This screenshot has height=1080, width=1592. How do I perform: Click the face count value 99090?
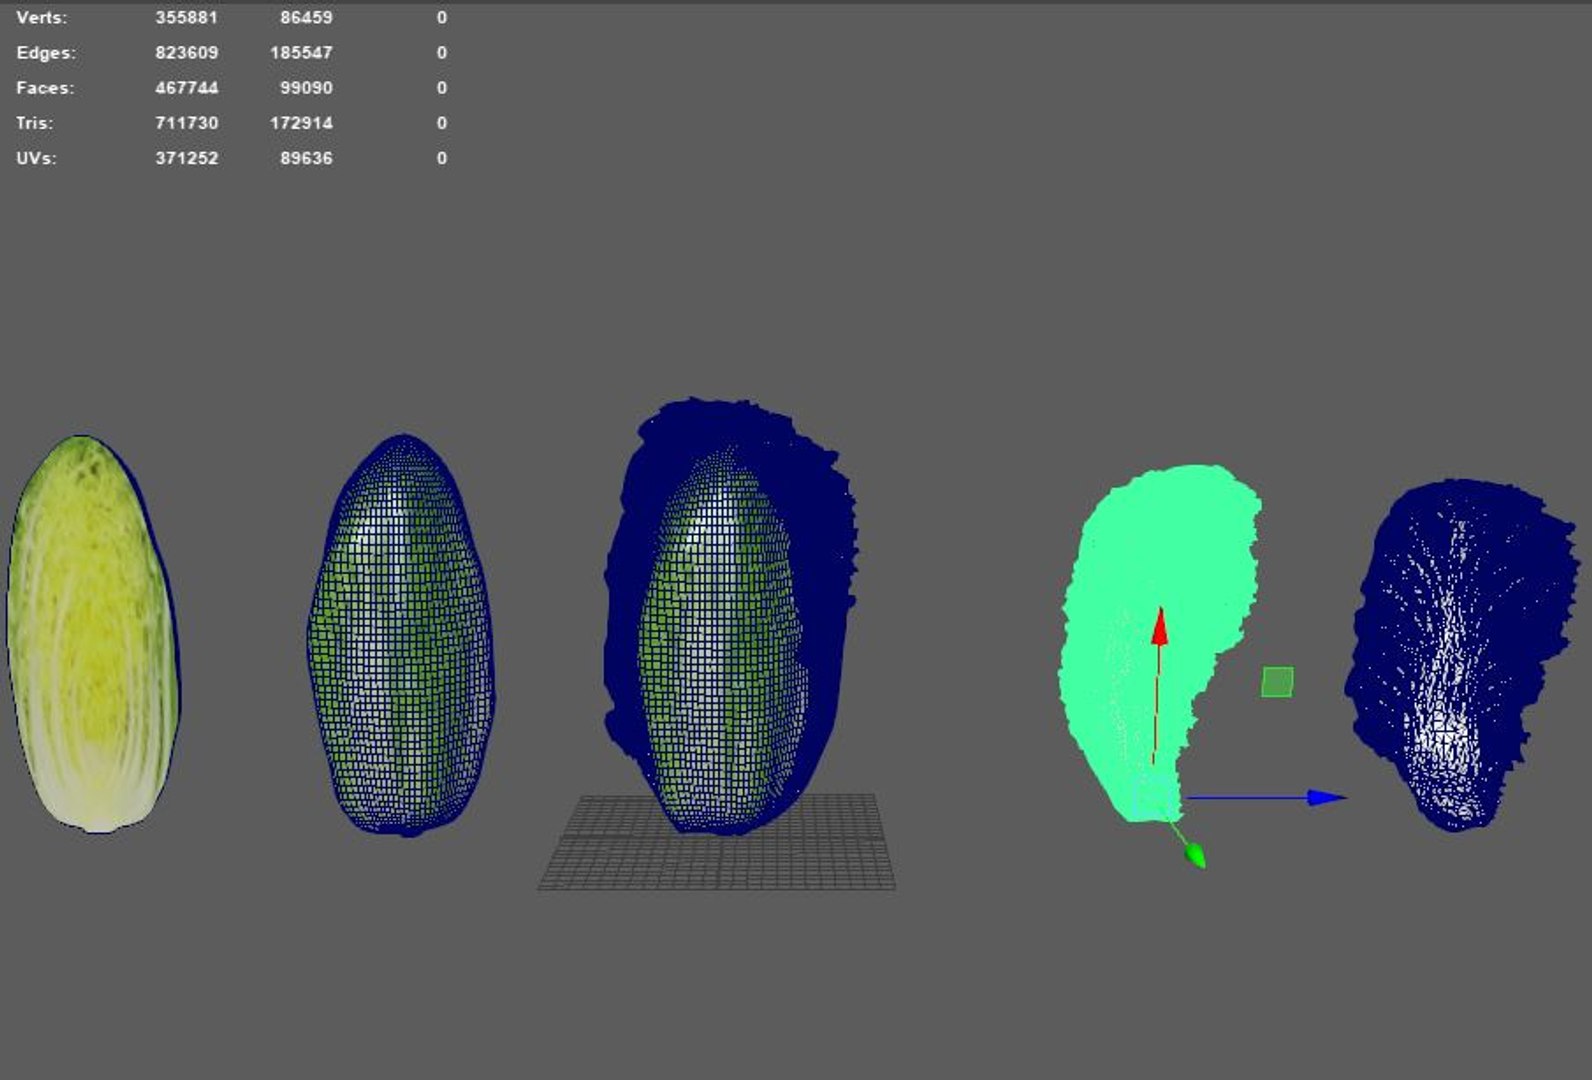click(306, 88)
